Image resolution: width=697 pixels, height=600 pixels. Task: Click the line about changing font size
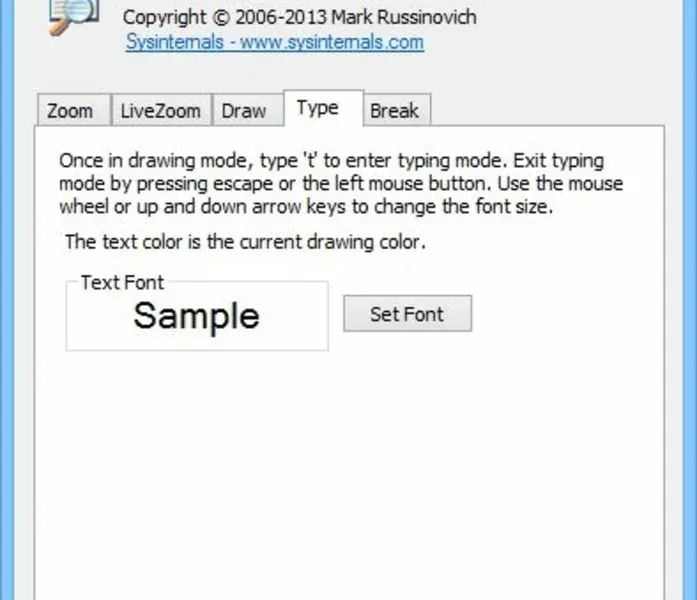tap(305, 207)
